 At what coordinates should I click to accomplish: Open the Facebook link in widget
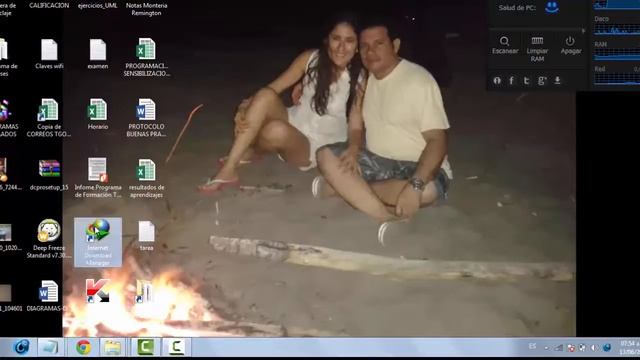point(511,80)
